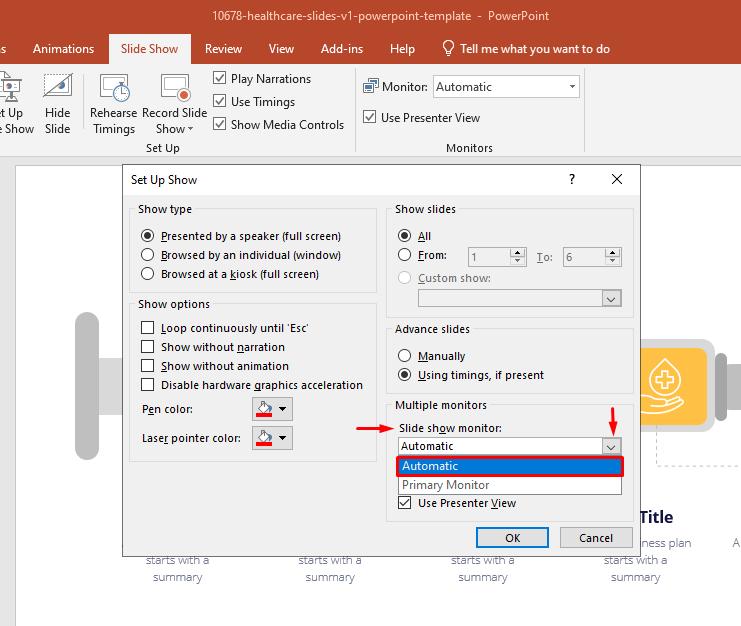Toggle dialog Use Presenter View checkbox

tap(405, 503)
